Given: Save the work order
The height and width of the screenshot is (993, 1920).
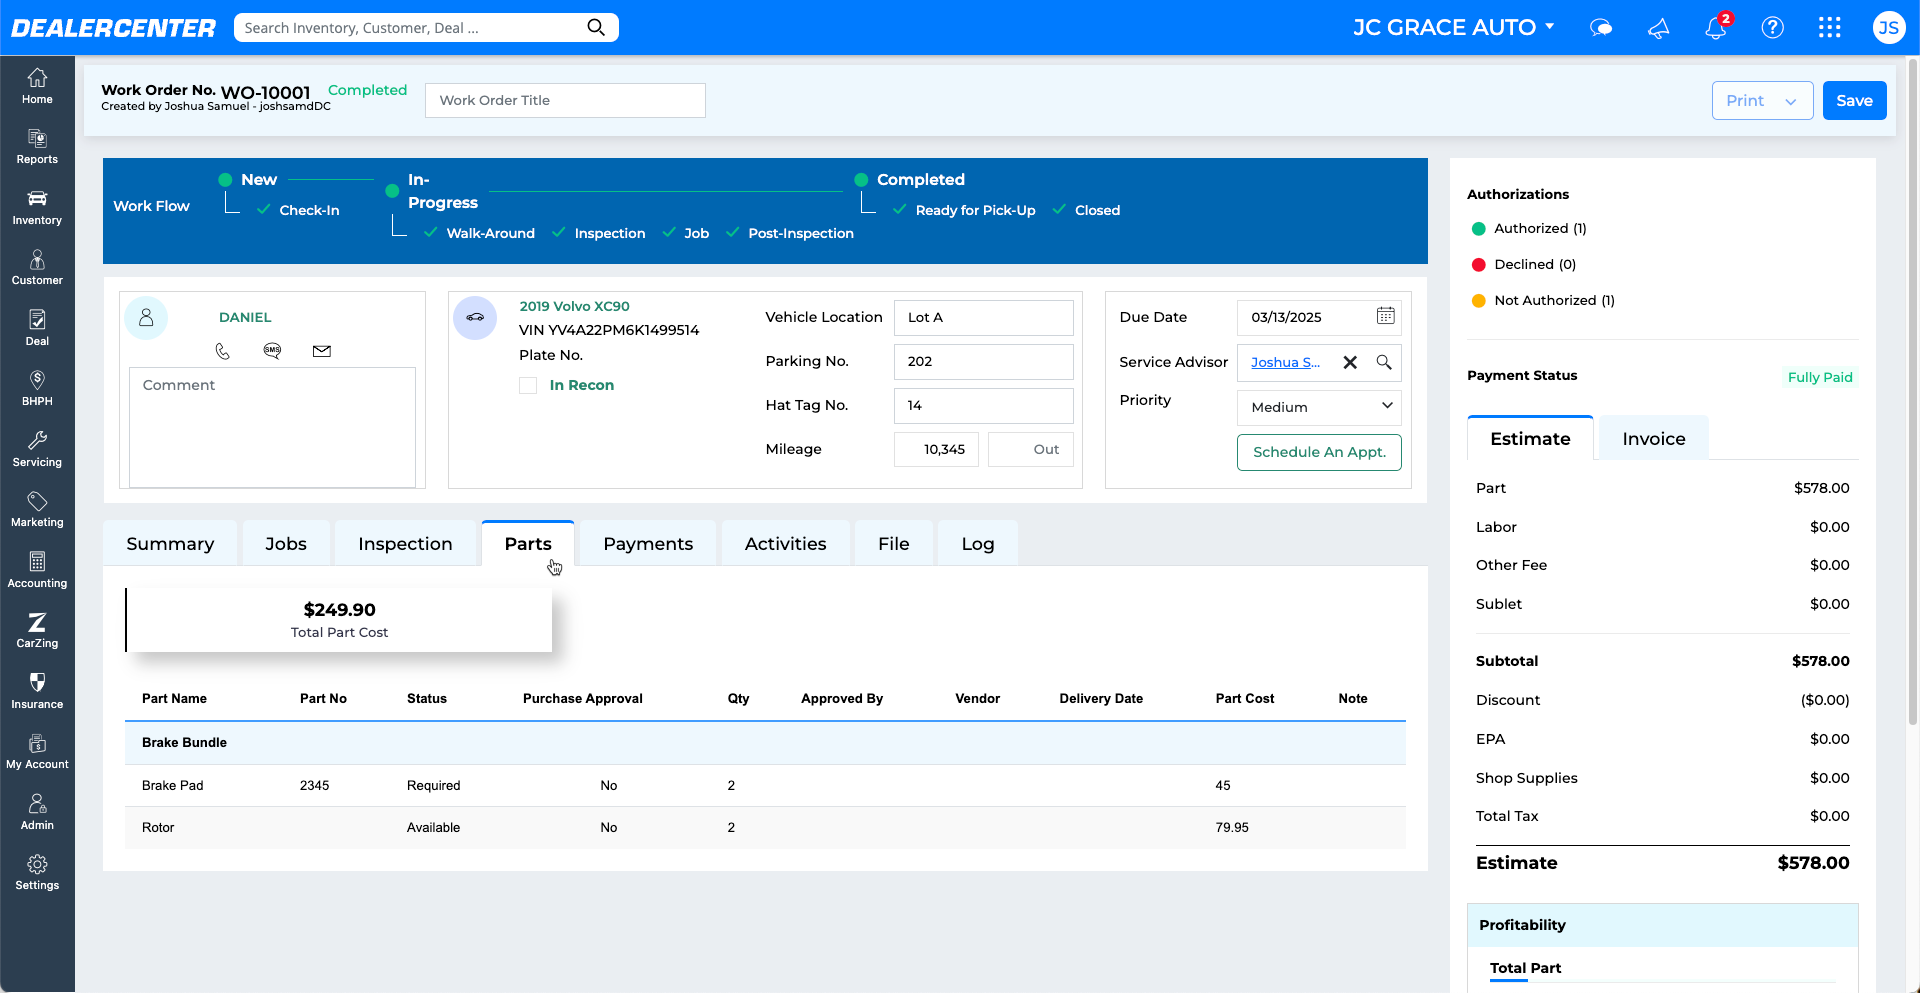Looking at the screenshot, I should (1854, 100).
